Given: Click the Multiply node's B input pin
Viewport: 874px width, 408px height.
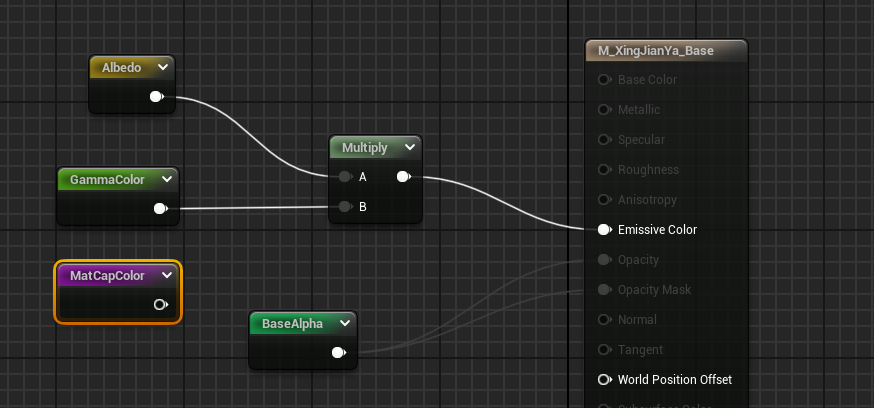Looking at the screenshot, I should [x=345, y=207].
